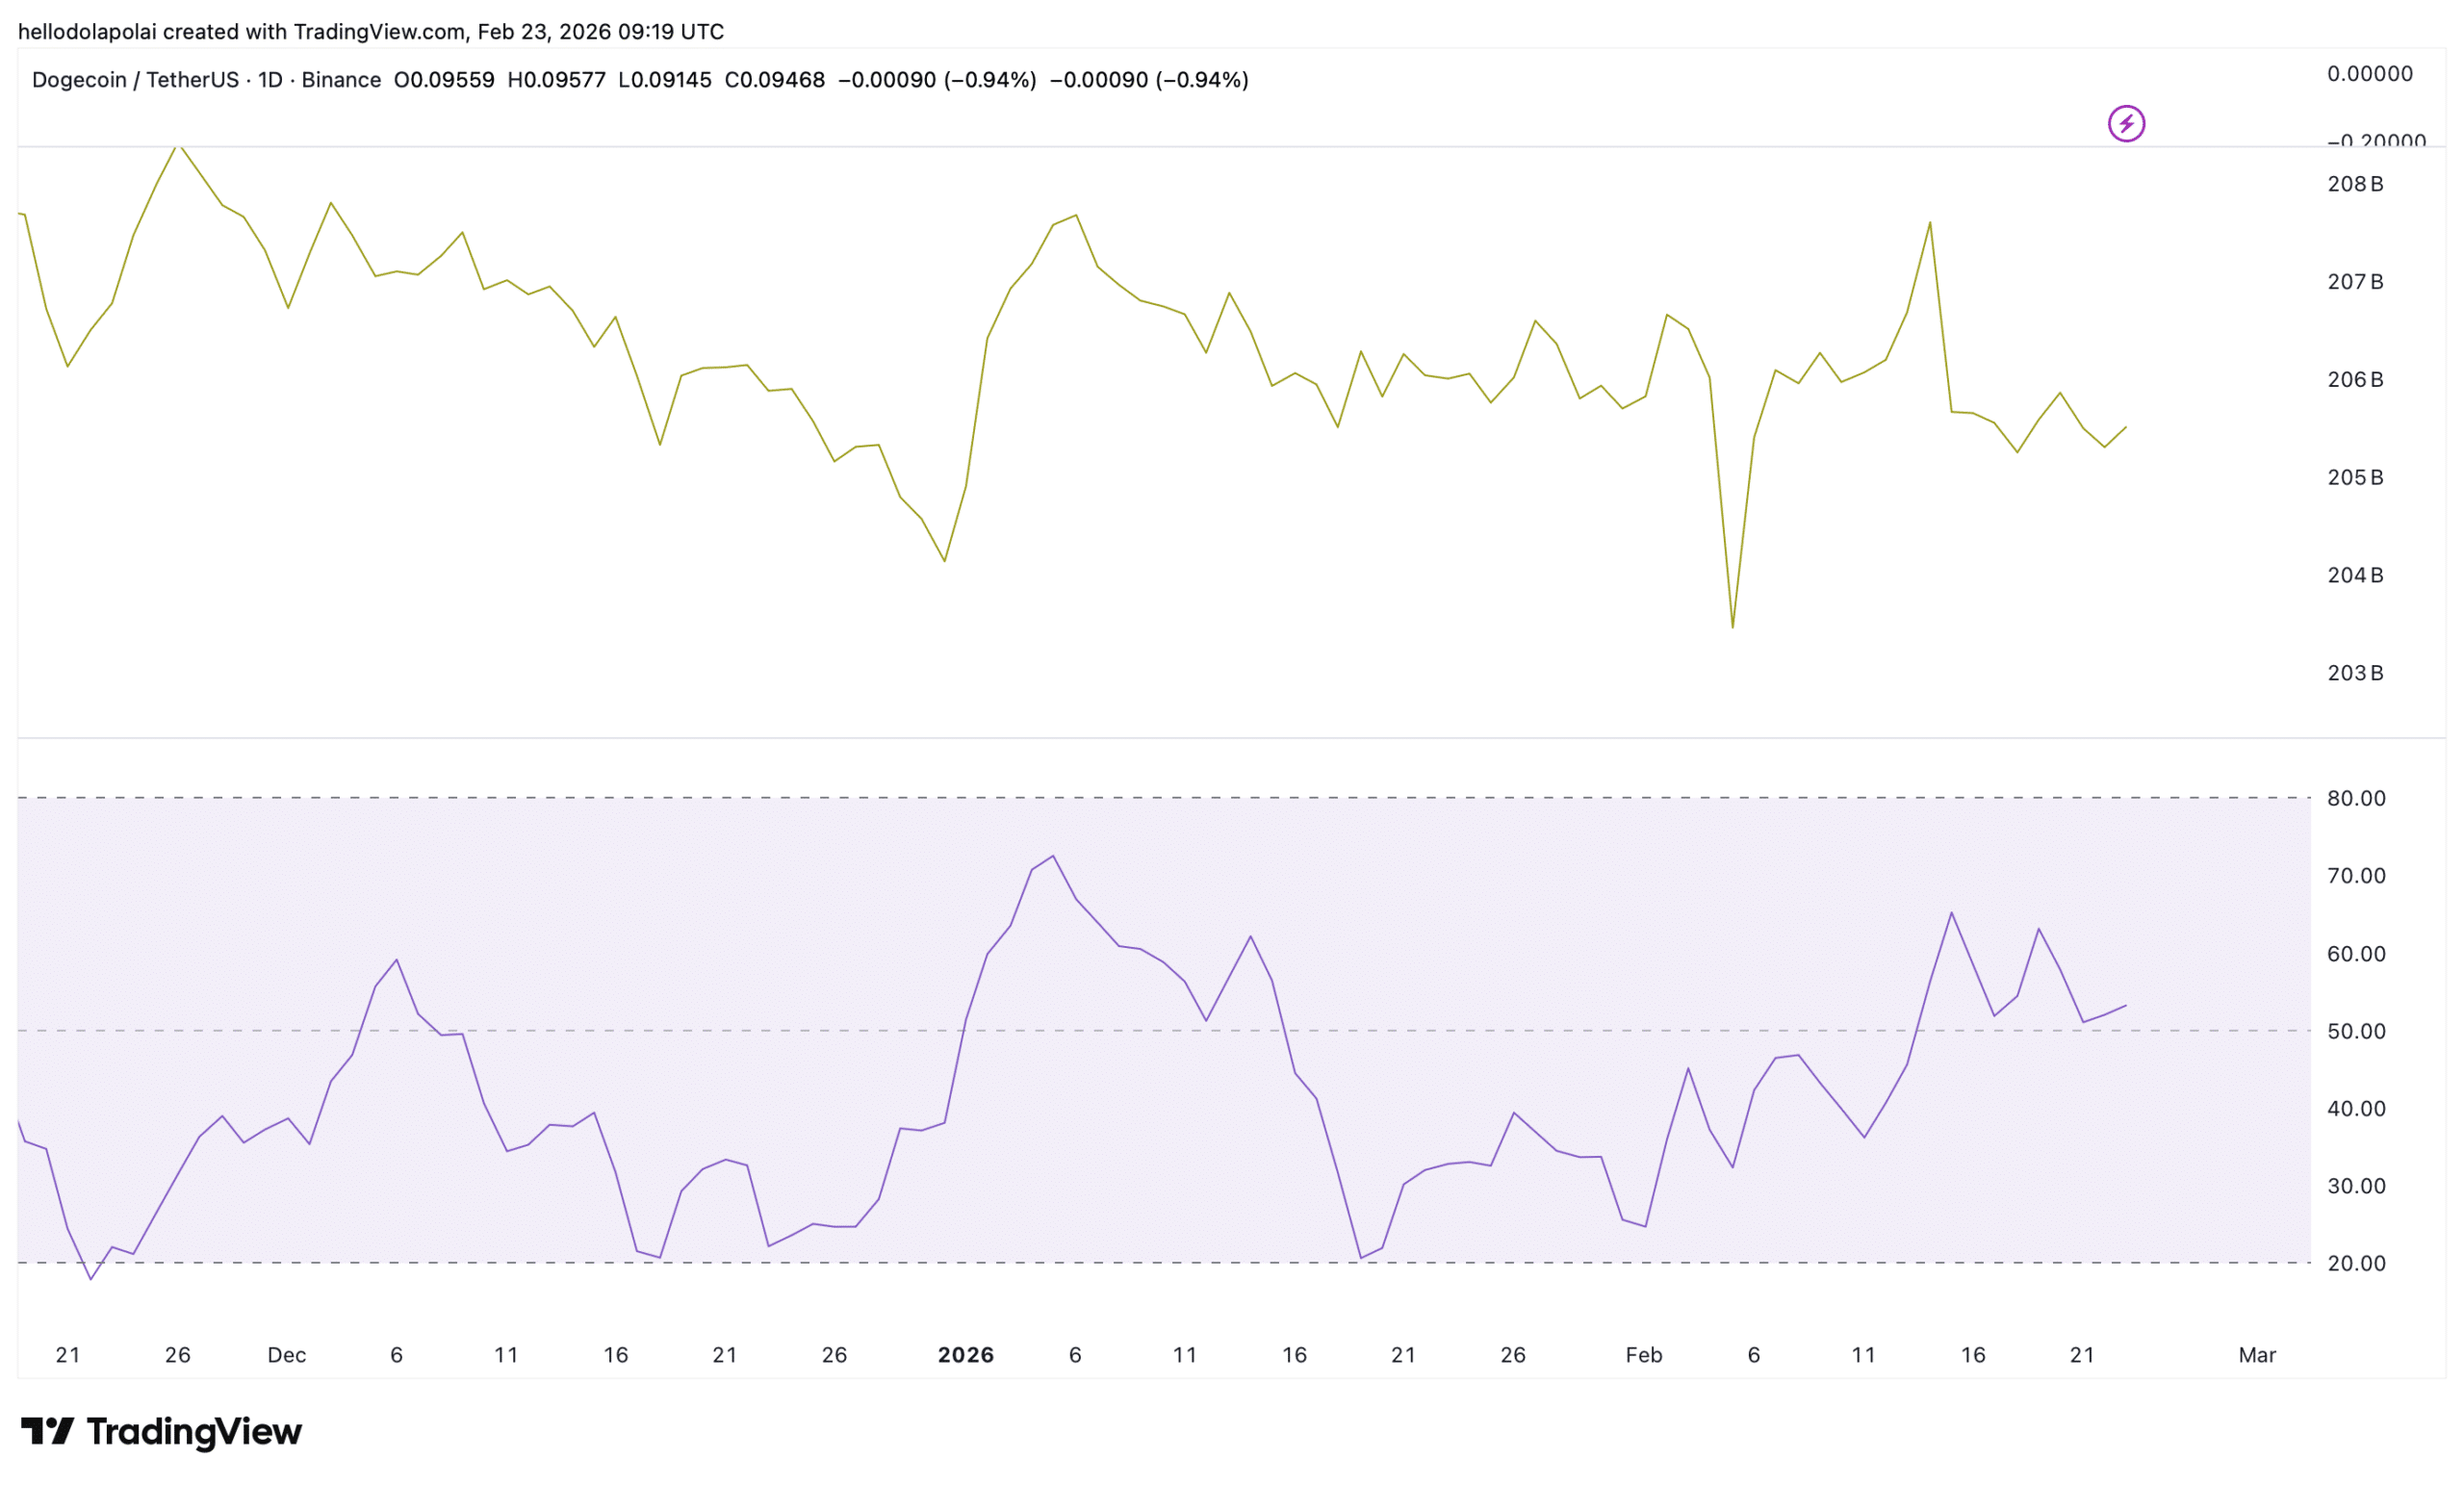The image size is (2464, 1485).
Task: Select the 50.00 oscillator scale label
Action: [2356, 1031]
